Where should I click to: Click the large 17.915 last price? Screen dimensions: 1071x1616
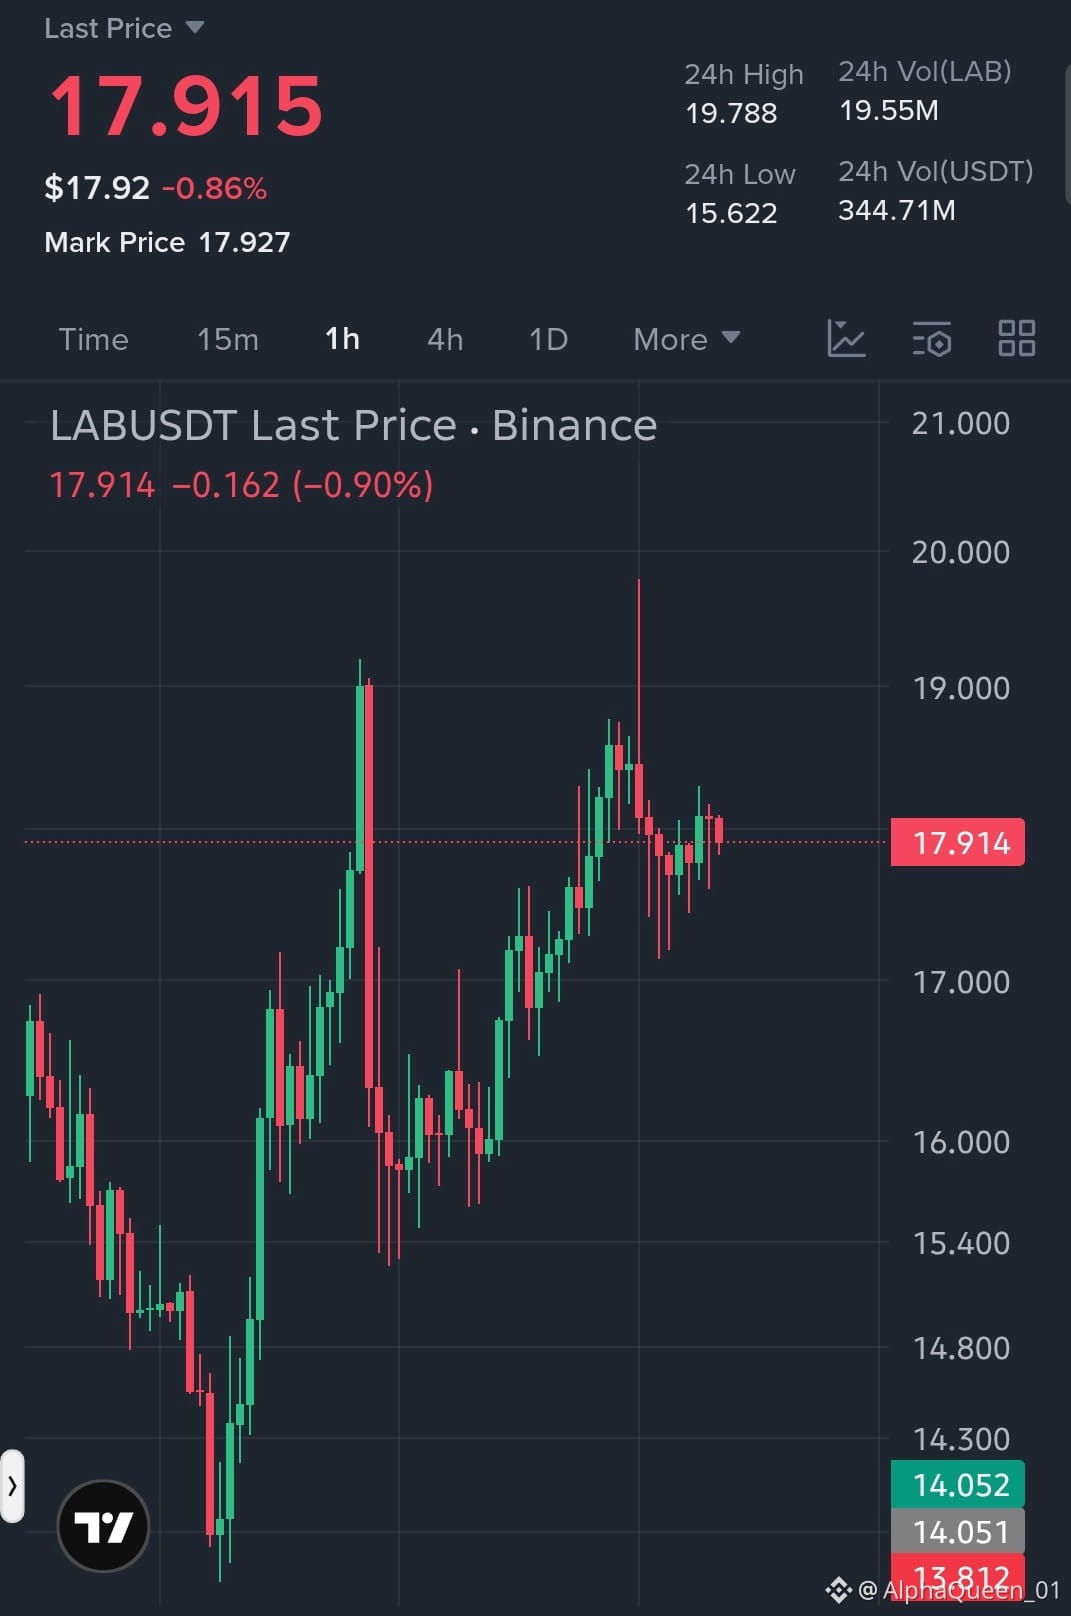(187, 106)
